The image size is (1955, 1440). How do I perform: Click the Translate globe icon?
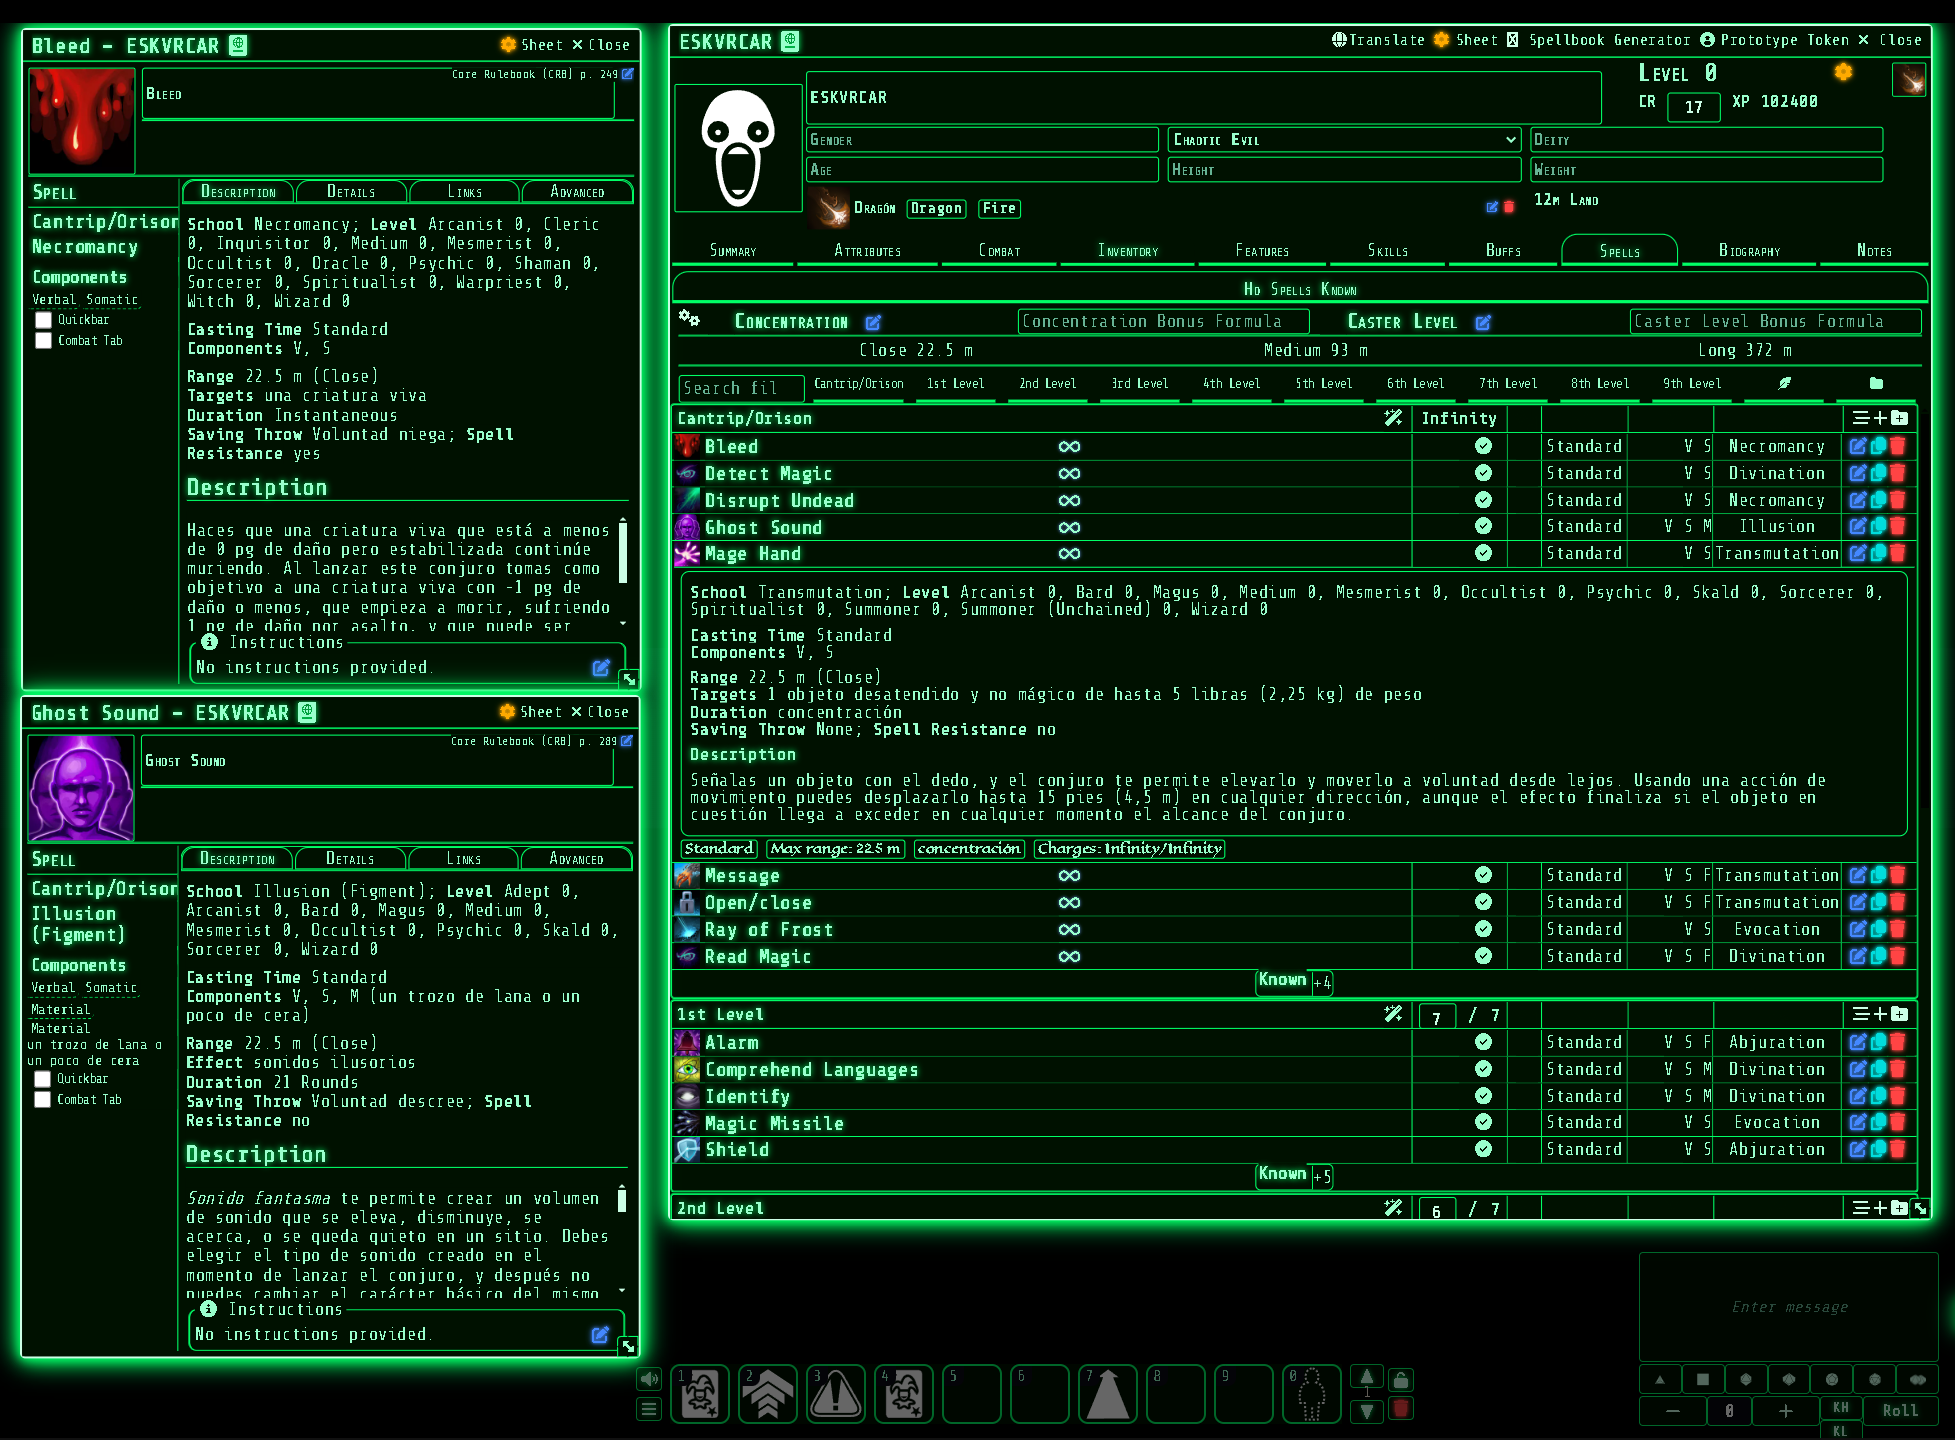click(x=1339, y=40)
